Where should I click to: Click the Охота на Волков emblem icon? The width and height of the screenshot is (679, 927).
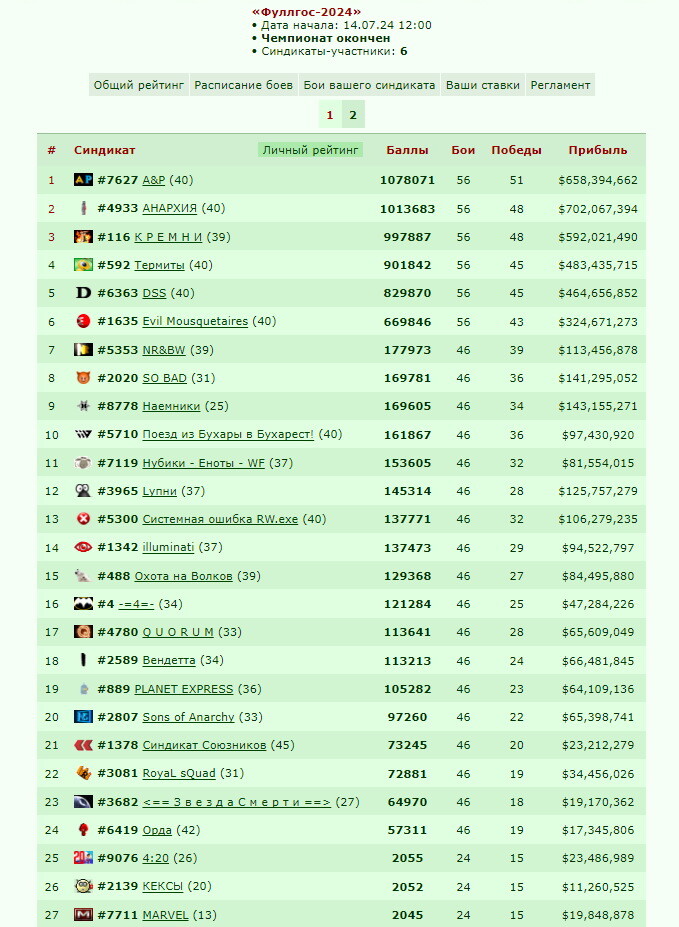click(x=83, y=575)
